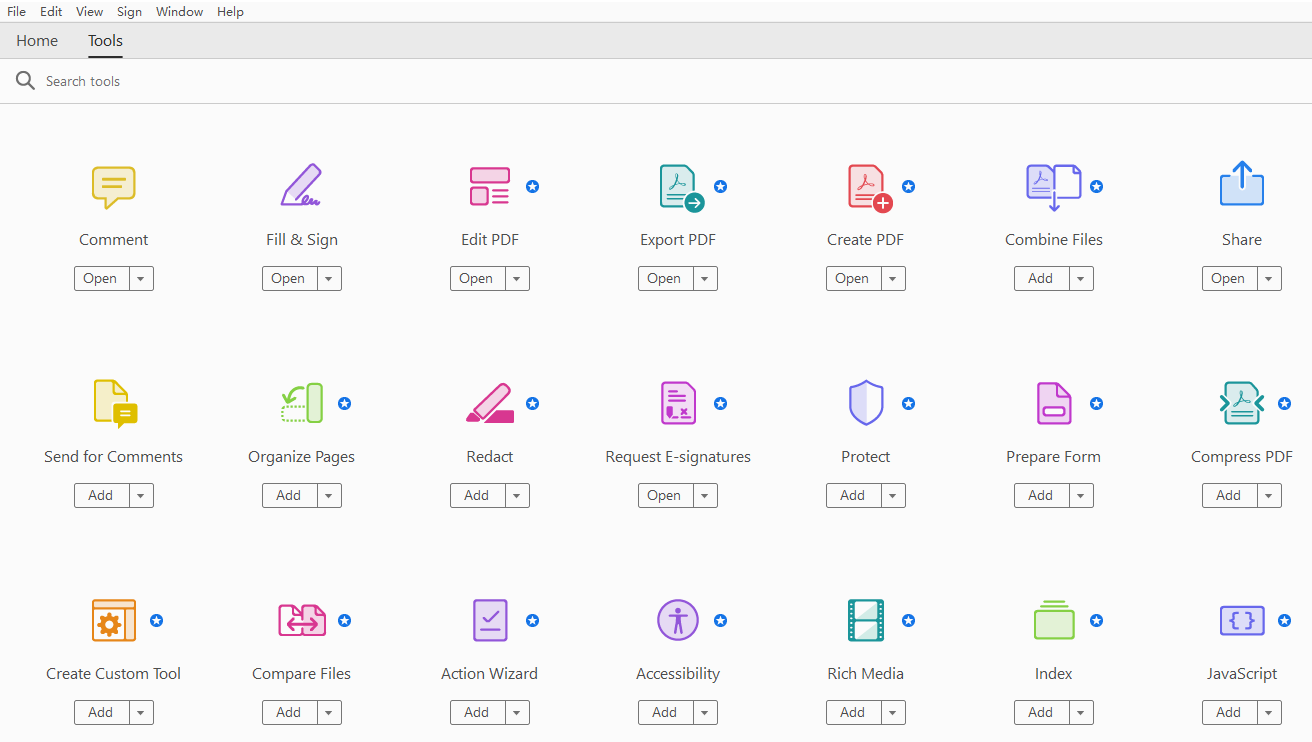Screen dimensions: 1312x742
Task: Select the Accessibility person icon
Action: [x=678, y=620]
